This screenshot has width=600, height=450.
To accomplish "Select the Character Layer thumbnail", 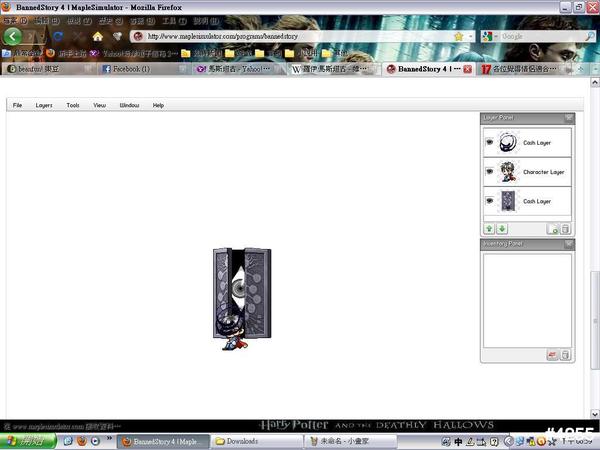I will click(508, 172).
